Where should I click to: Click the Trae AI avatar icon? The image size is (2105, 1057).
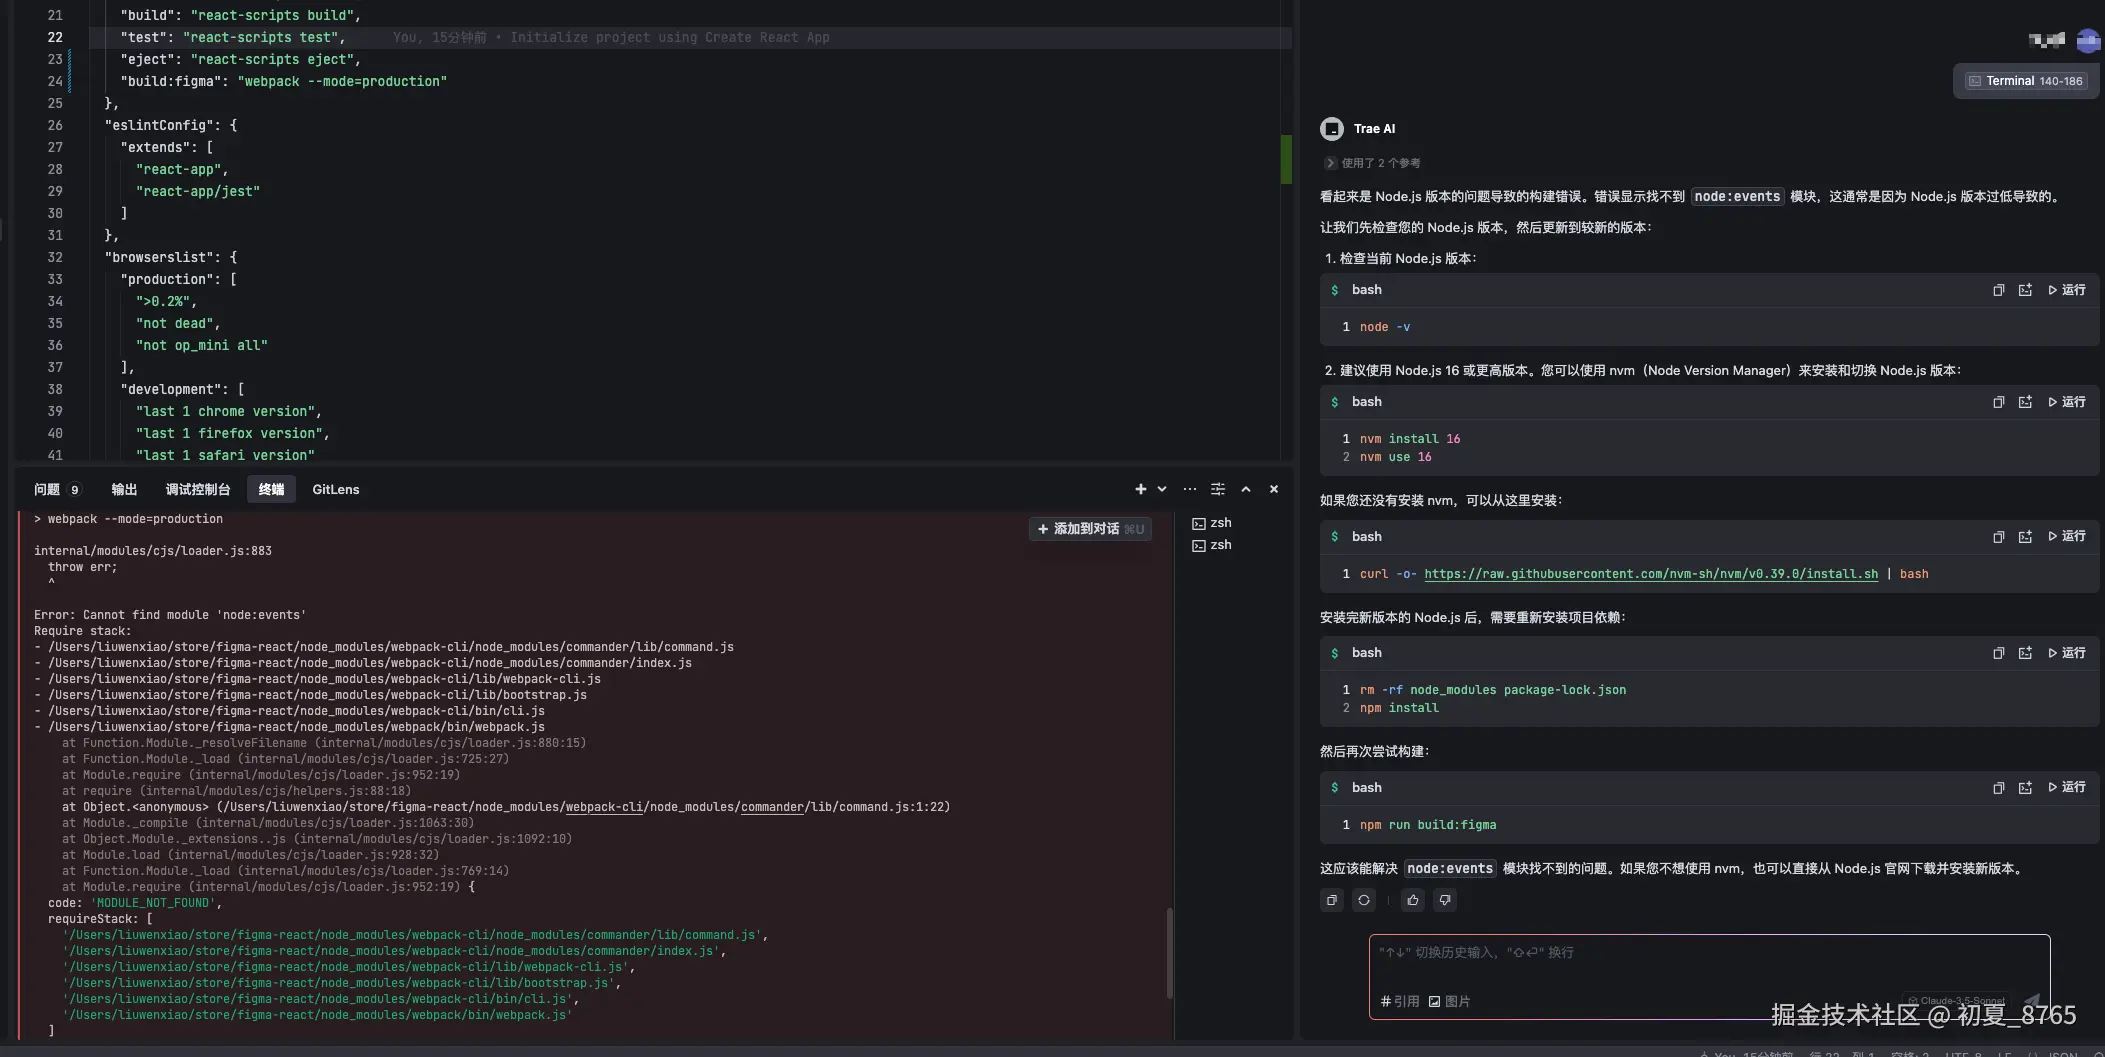pyautogui.click(x=1332, y=129)
